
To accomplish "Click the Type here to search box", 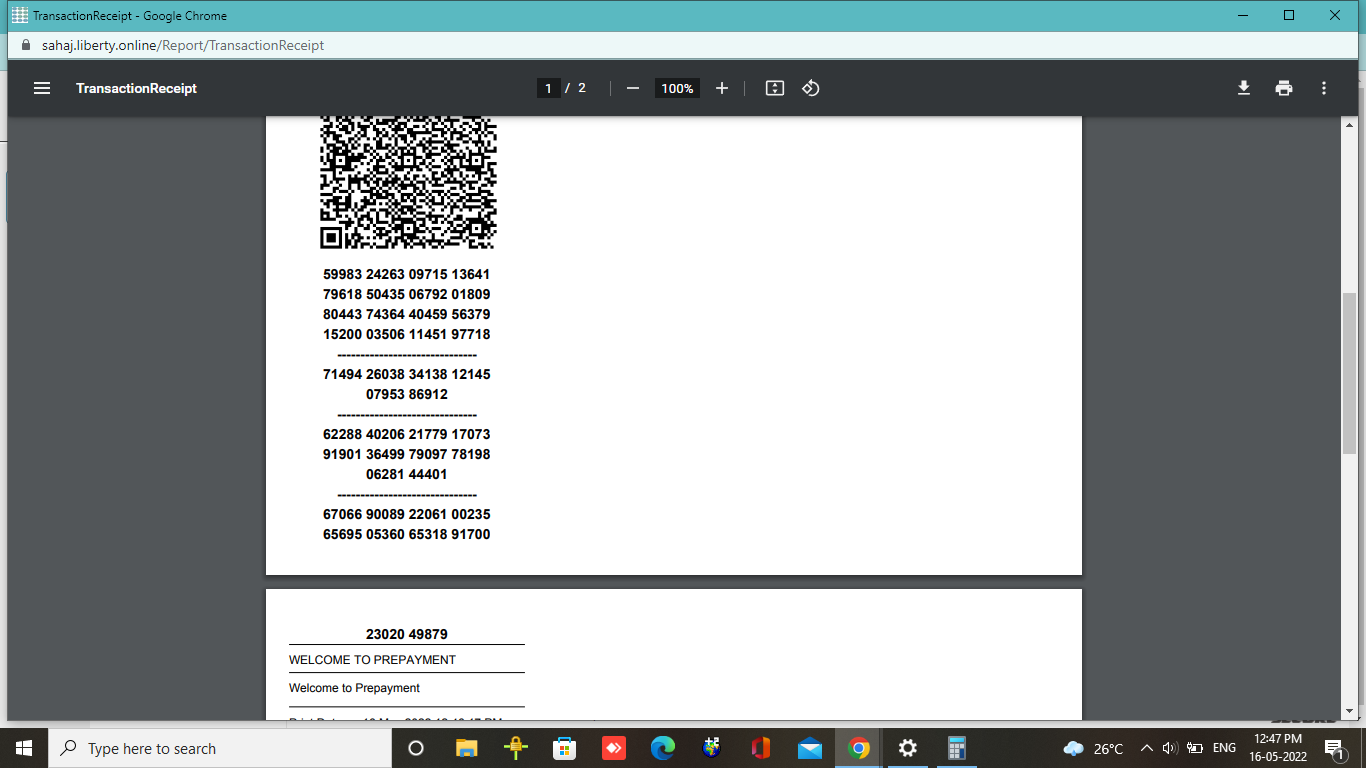I will pyautogui.click(x=220, y=748).
